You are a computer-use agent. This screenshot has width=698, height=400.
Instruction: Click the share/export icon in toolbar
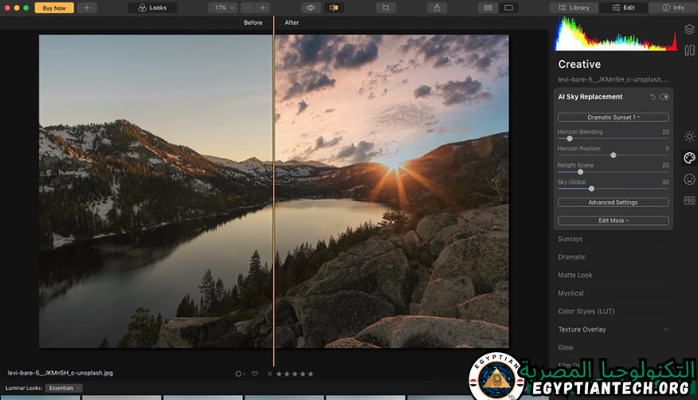pos(436,7)
